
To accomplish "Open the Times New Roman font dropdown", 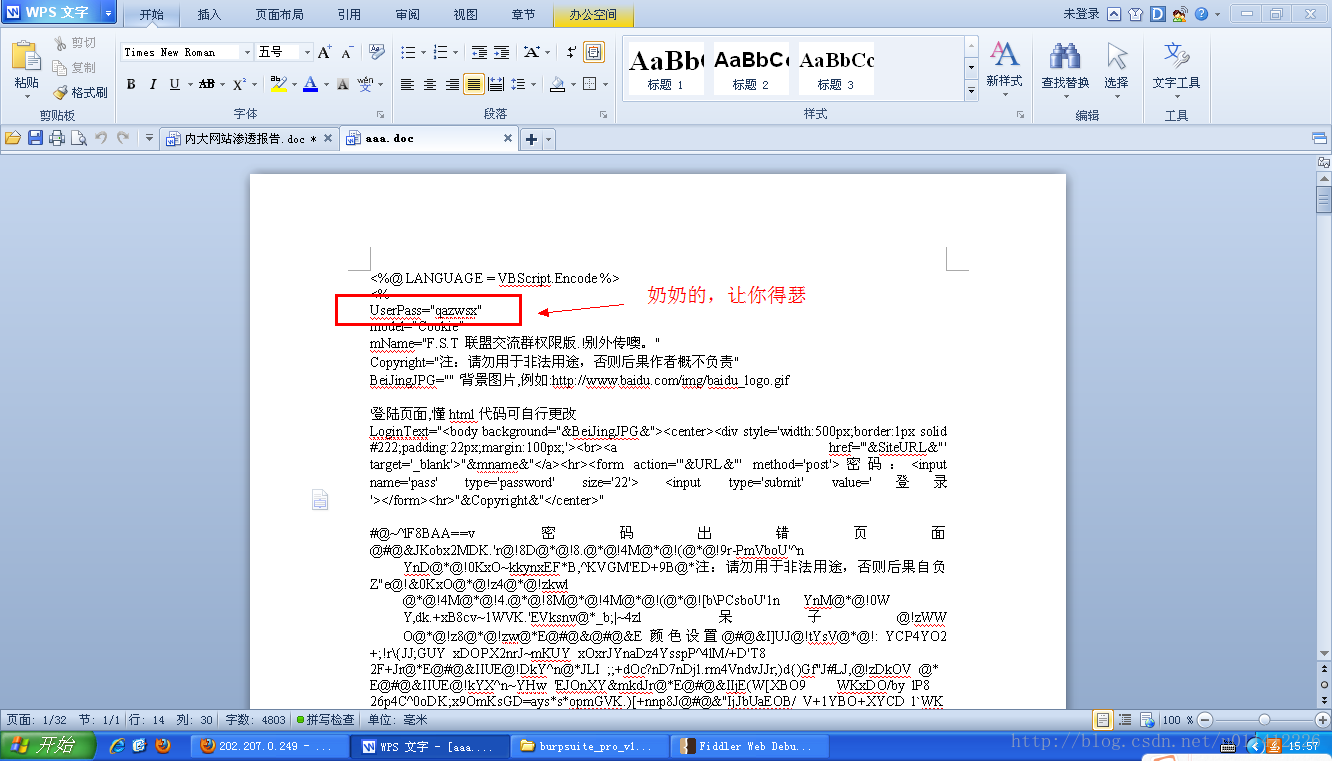I will (x=247, y=52).
